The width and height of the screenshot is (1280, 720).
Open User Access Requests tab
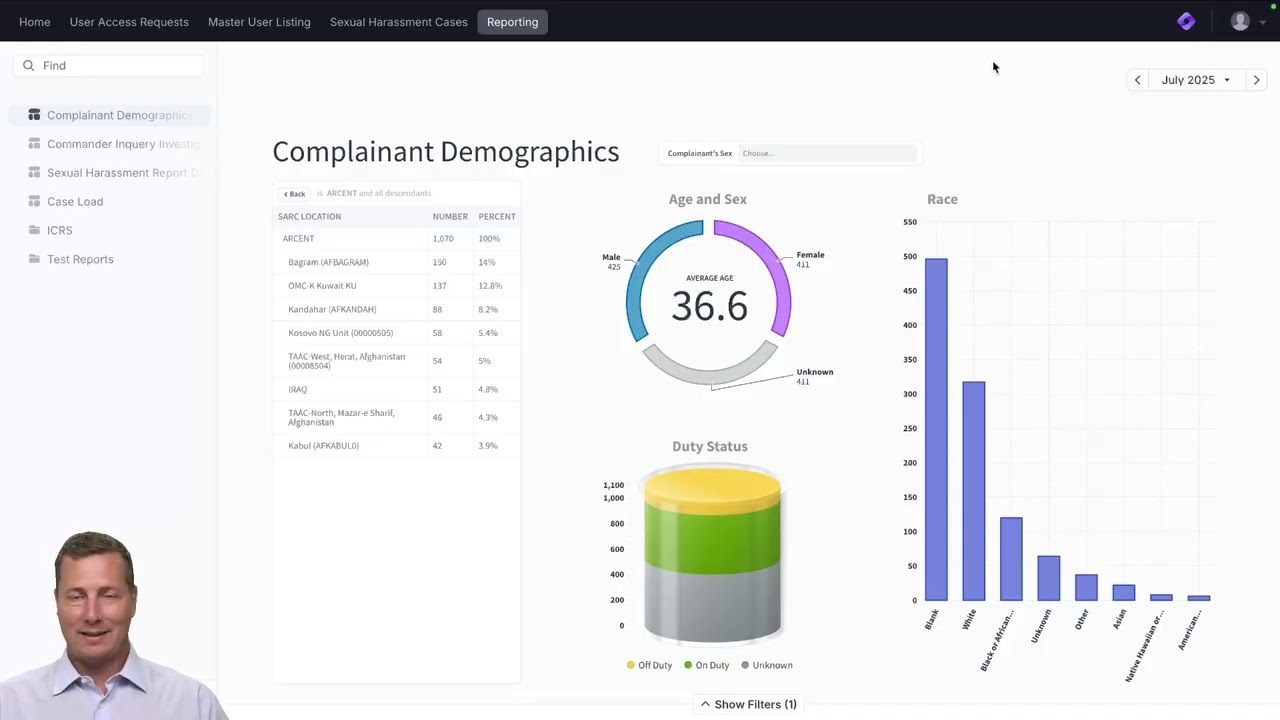pos(129,22)
